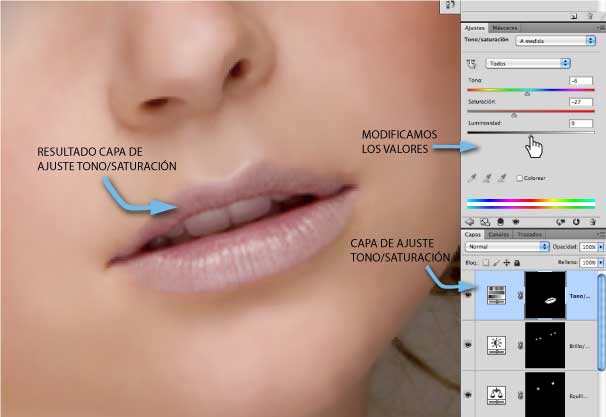Toggle lock image pixels brush icon
Image resolution: width=606 pixels, height=417 pixels.
[496, 263]
